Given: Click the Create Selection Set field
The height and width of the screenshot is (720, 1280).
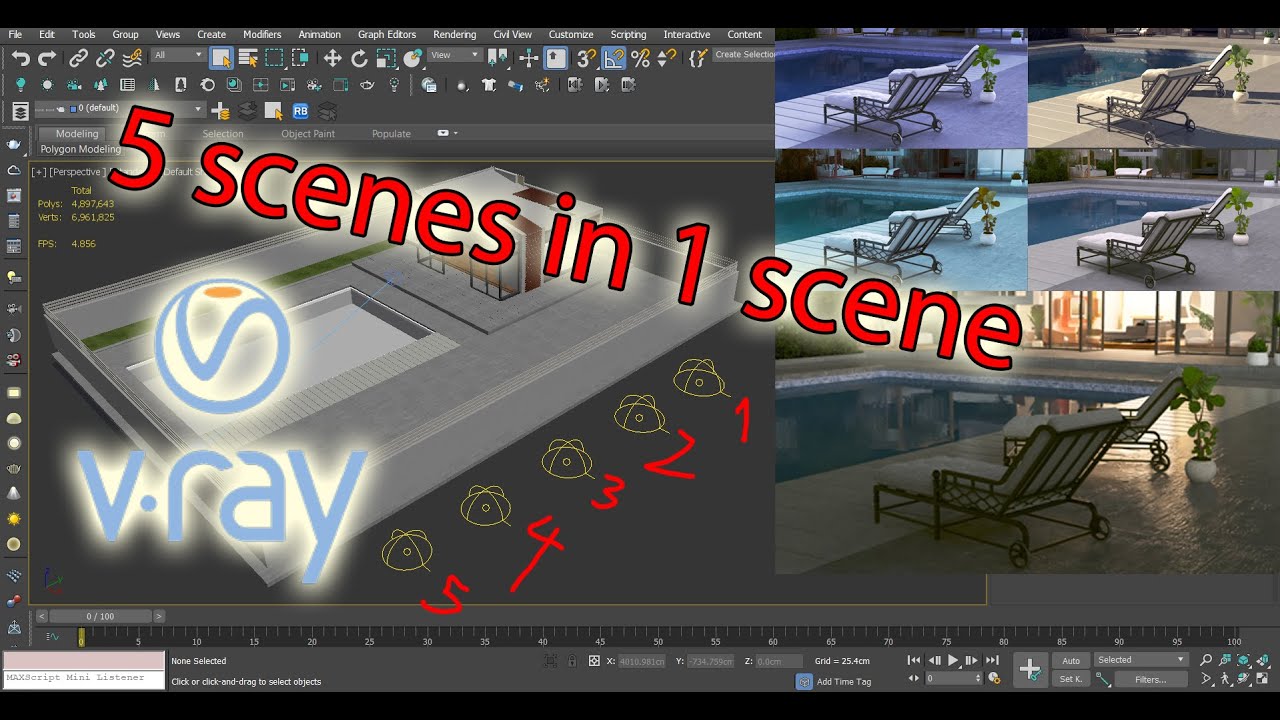Looking at the screenshot, I should tap(744, 55).
